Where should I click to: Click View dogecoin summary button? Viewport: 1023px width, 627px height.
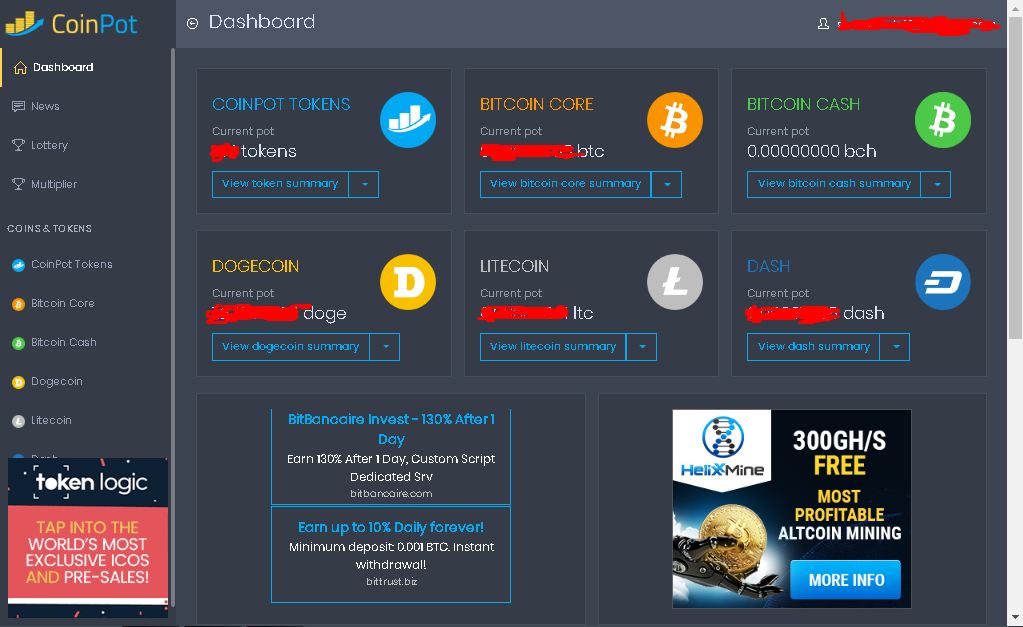pos(291,347)
